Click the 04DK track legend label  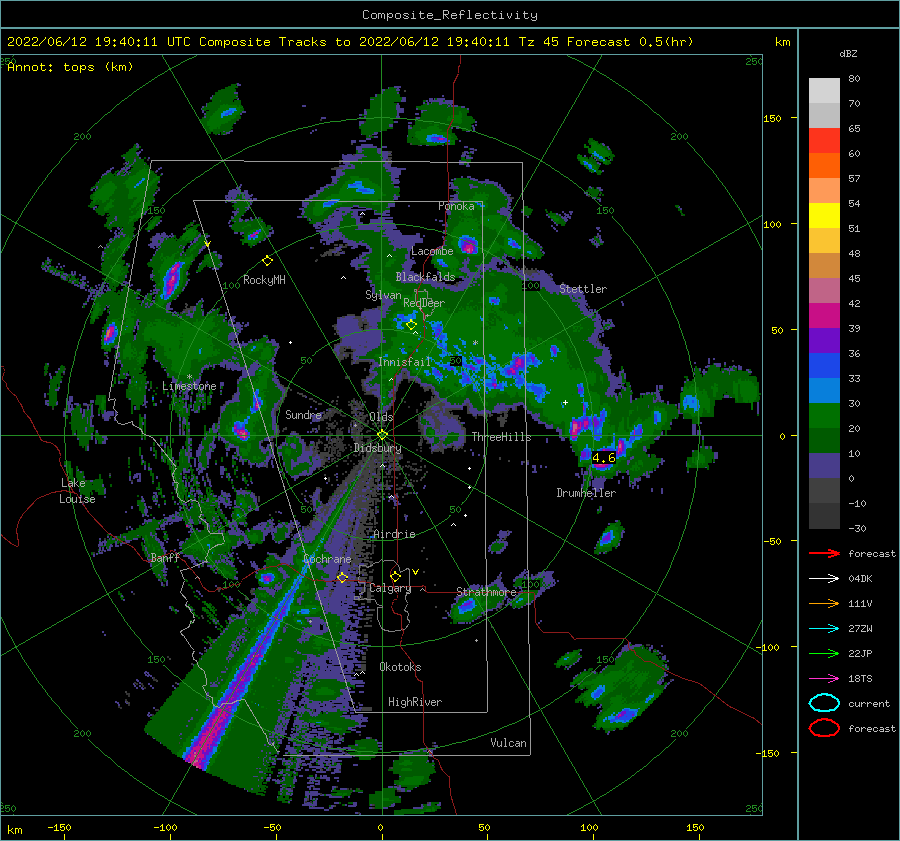click(x=860, y=579)
